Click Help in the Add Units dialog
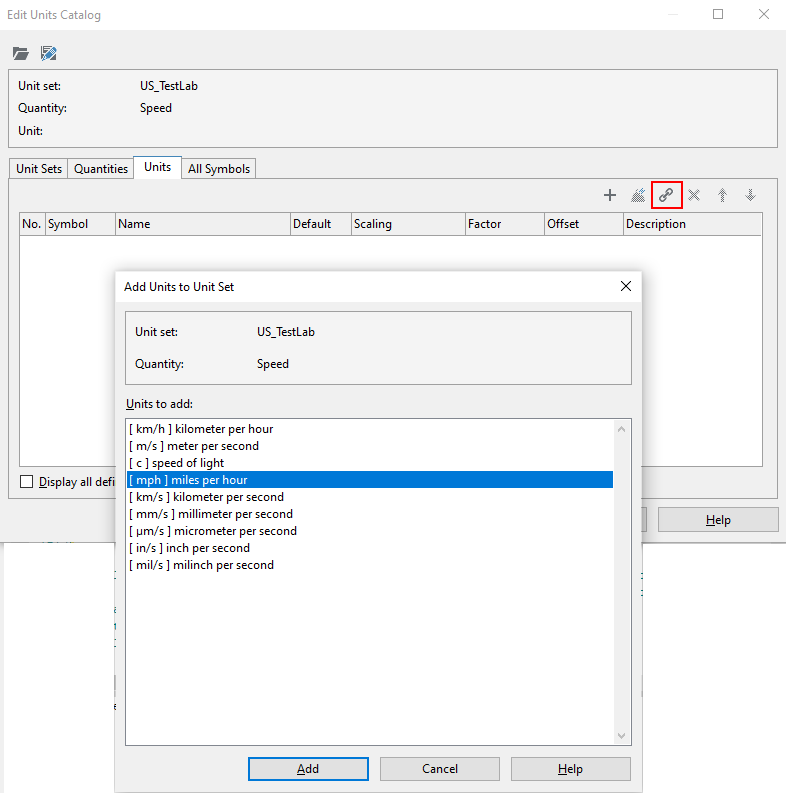Viewport: 786px width, 793px height. (570, 769)
